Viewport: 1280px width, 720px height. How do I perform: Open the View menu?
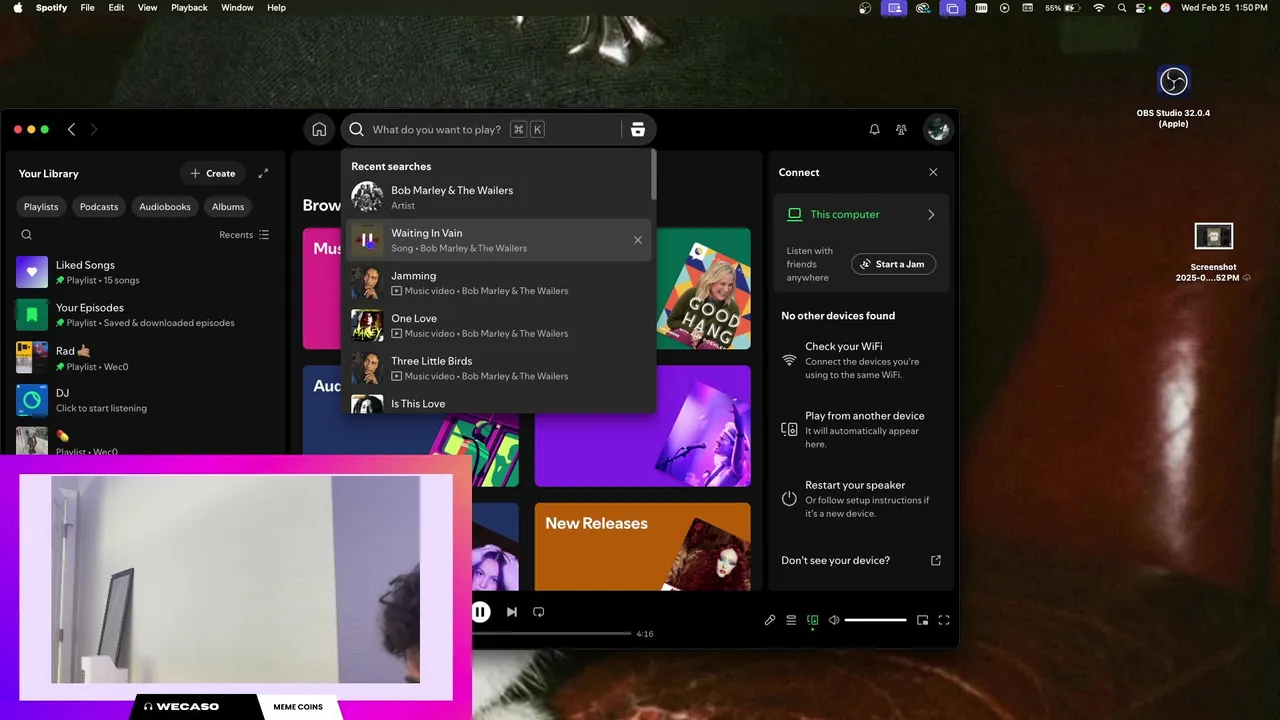click(147, 7)
